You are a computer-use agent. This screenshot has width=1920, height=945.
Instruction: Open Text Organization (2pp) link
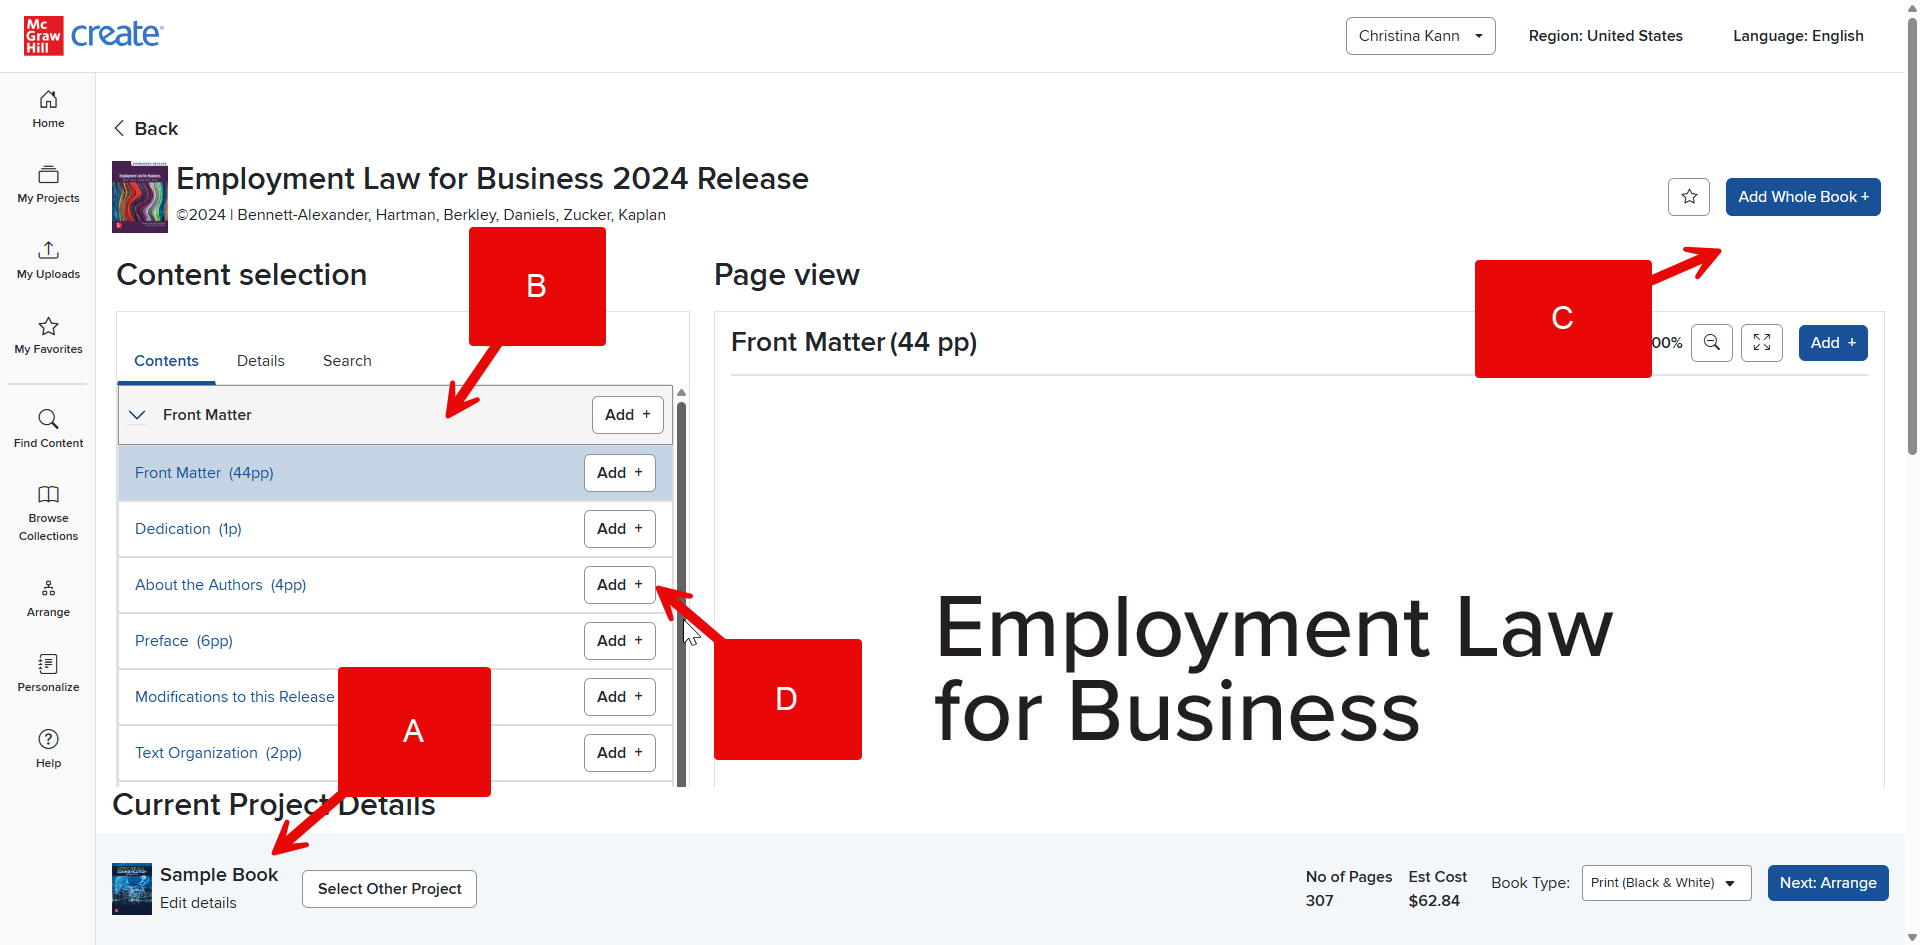pyautogui.click(x=218, y=753)
